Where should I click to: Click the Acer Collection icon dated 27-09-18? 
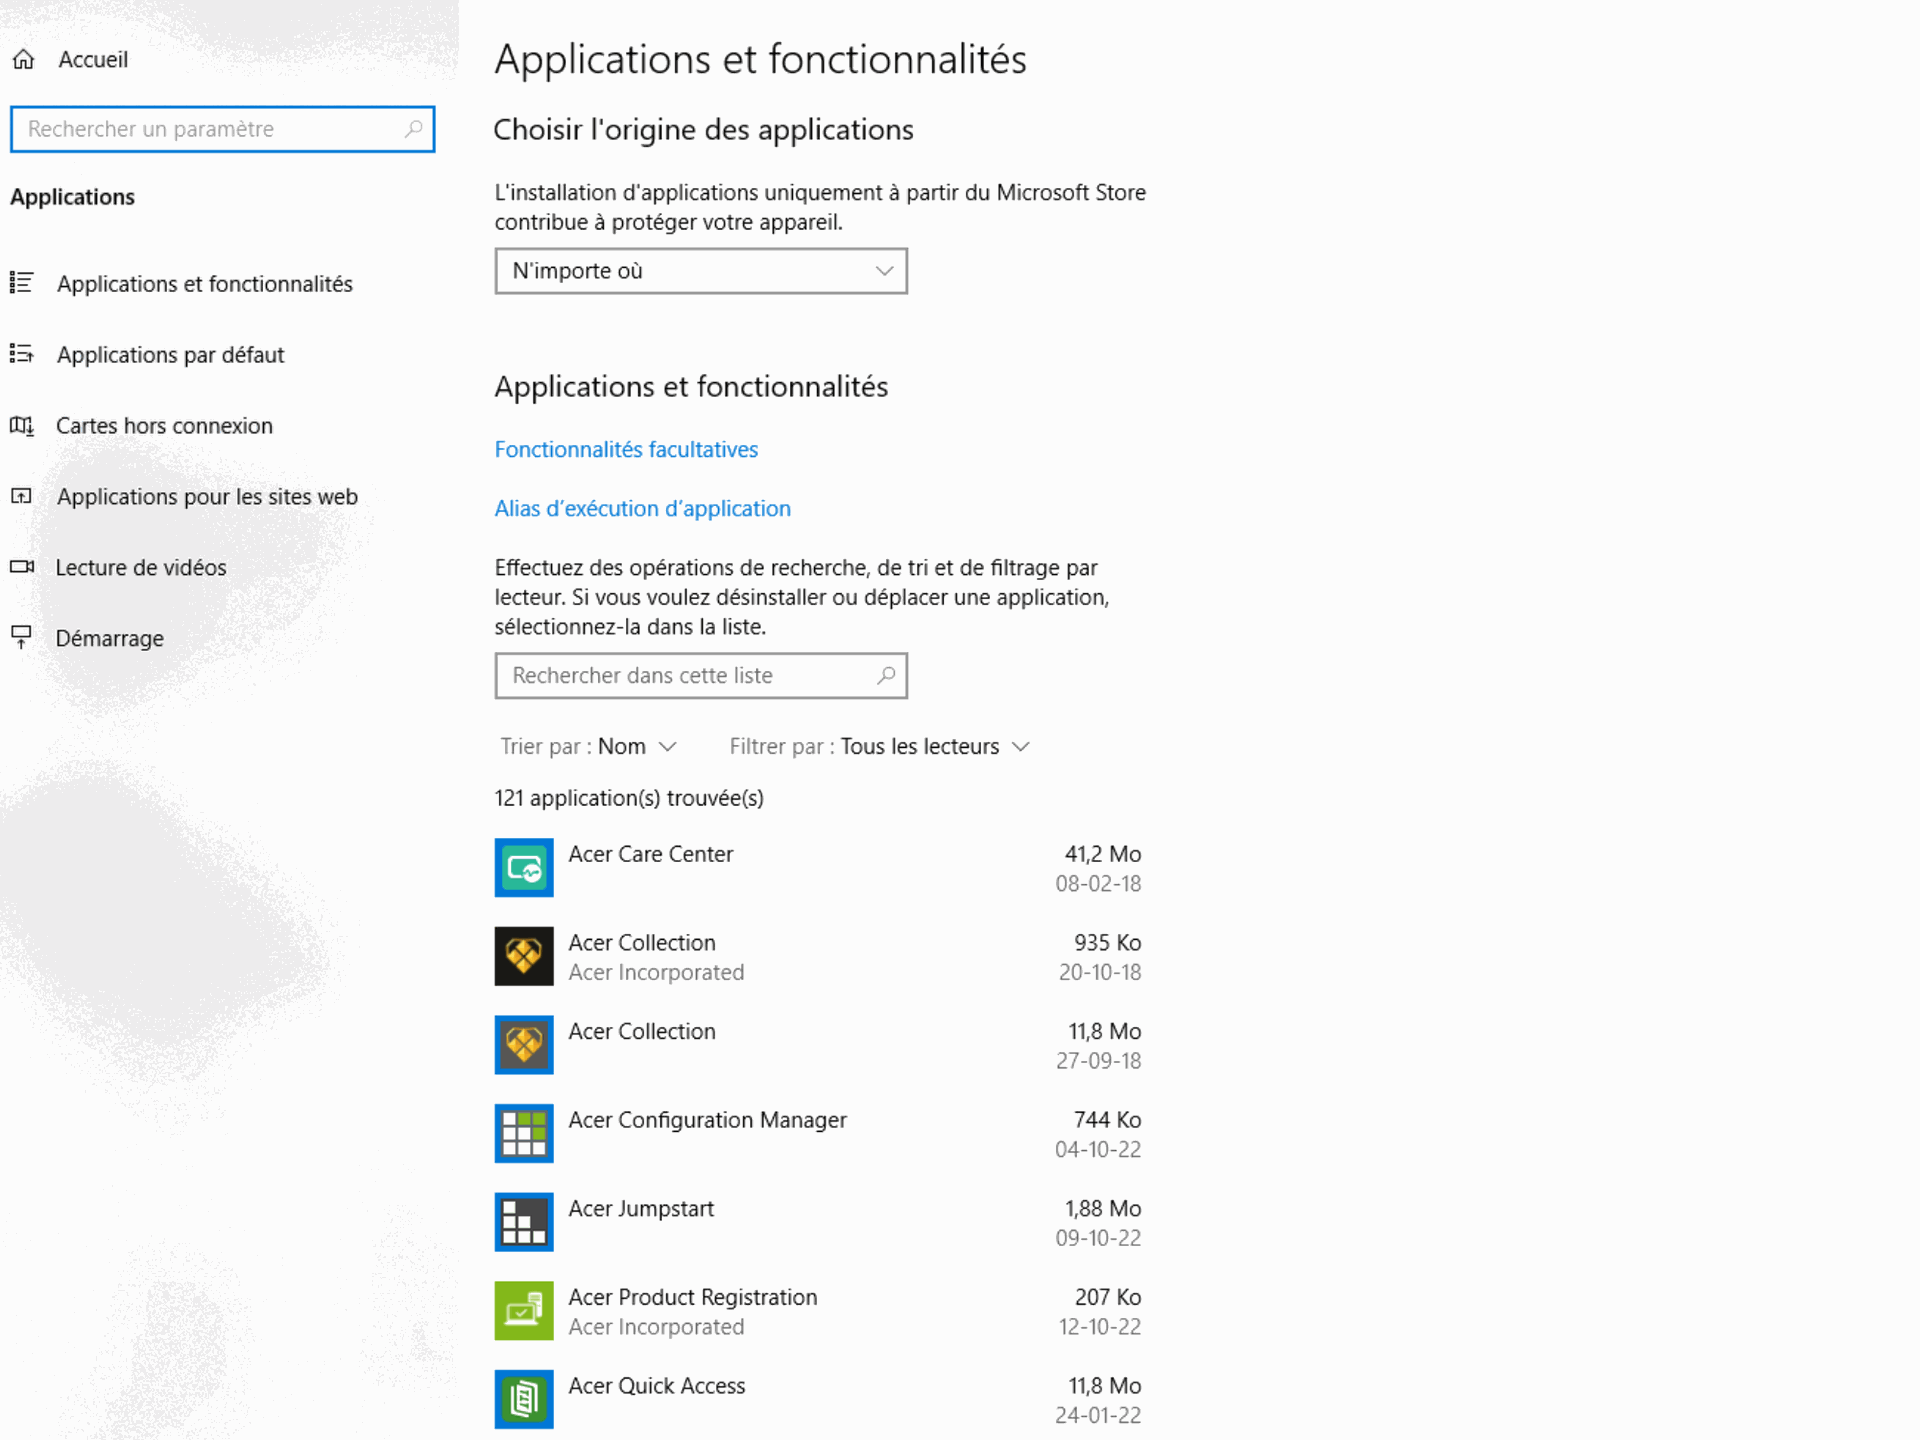click(x=524, y=1045)
